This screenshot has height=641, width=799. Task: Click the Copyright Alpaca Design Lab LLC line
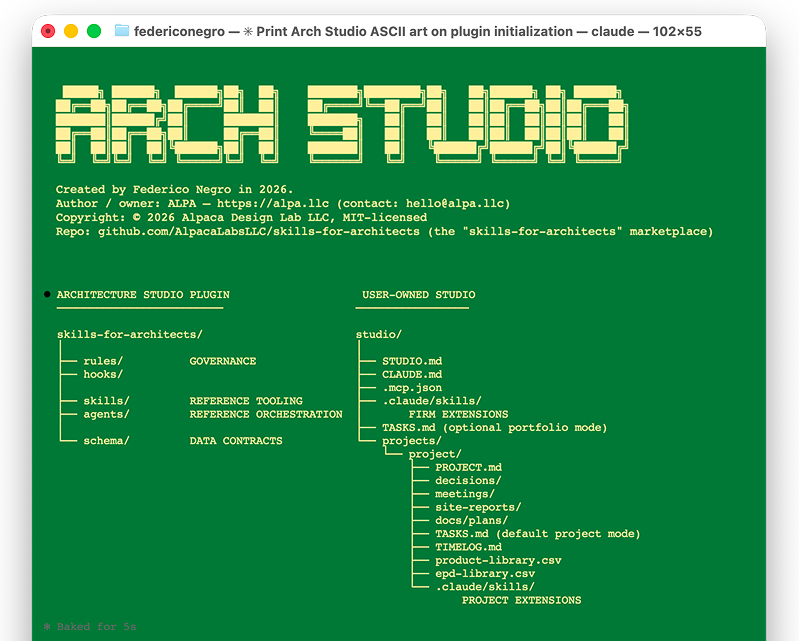click(241, 218)
